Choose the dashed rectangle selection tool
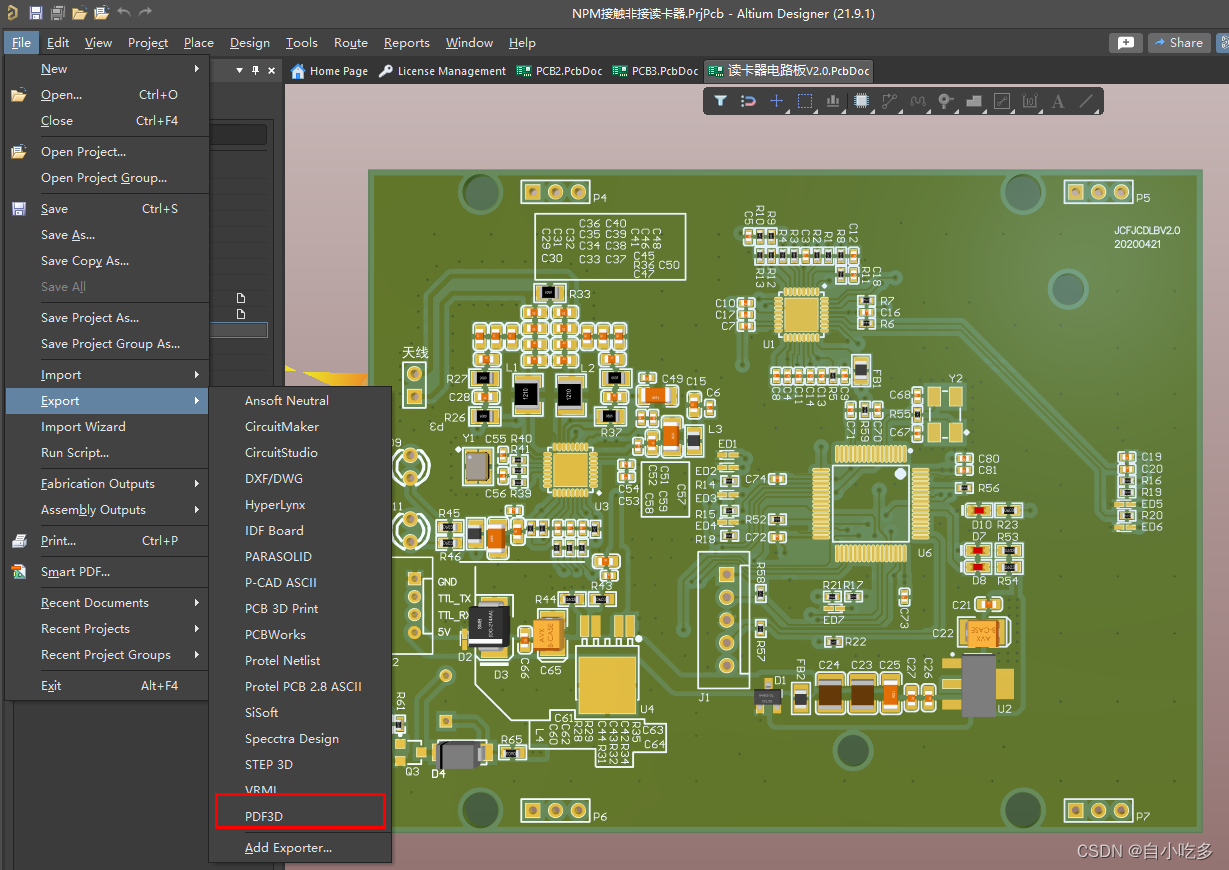Image resolution: width=1229 pixels, height=870 pixels. (x=805, y=101)
